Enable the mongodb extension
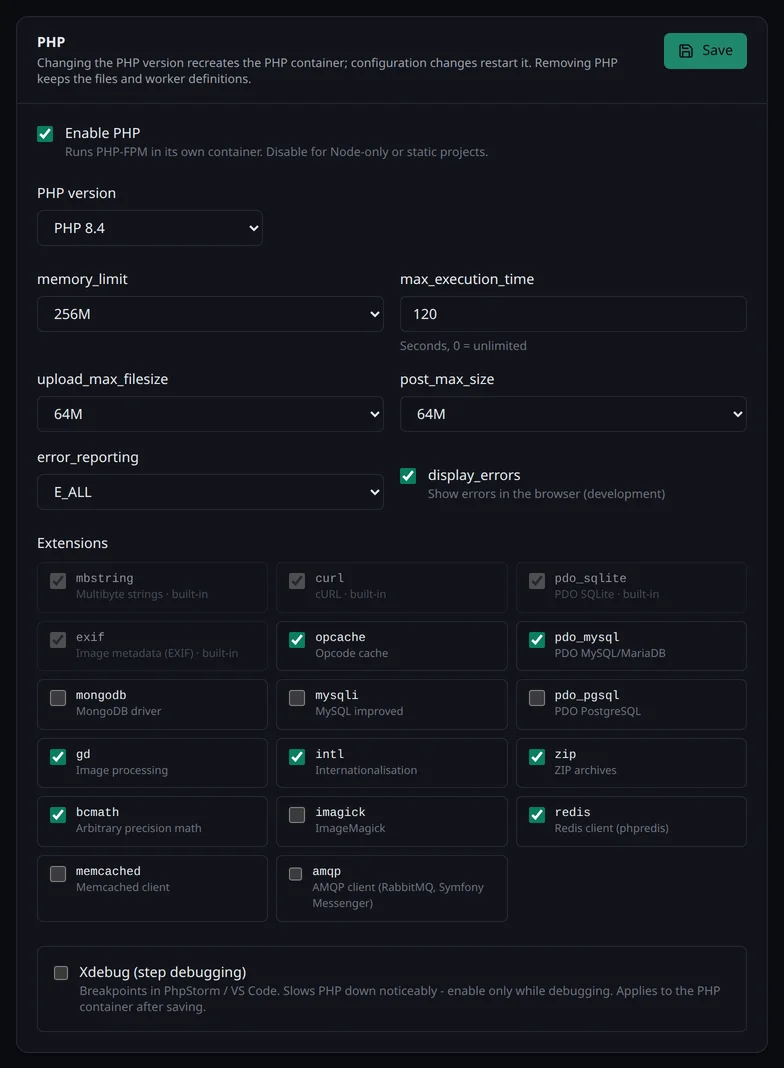This screenshot has width=784, height=1068. coord(58,697)
